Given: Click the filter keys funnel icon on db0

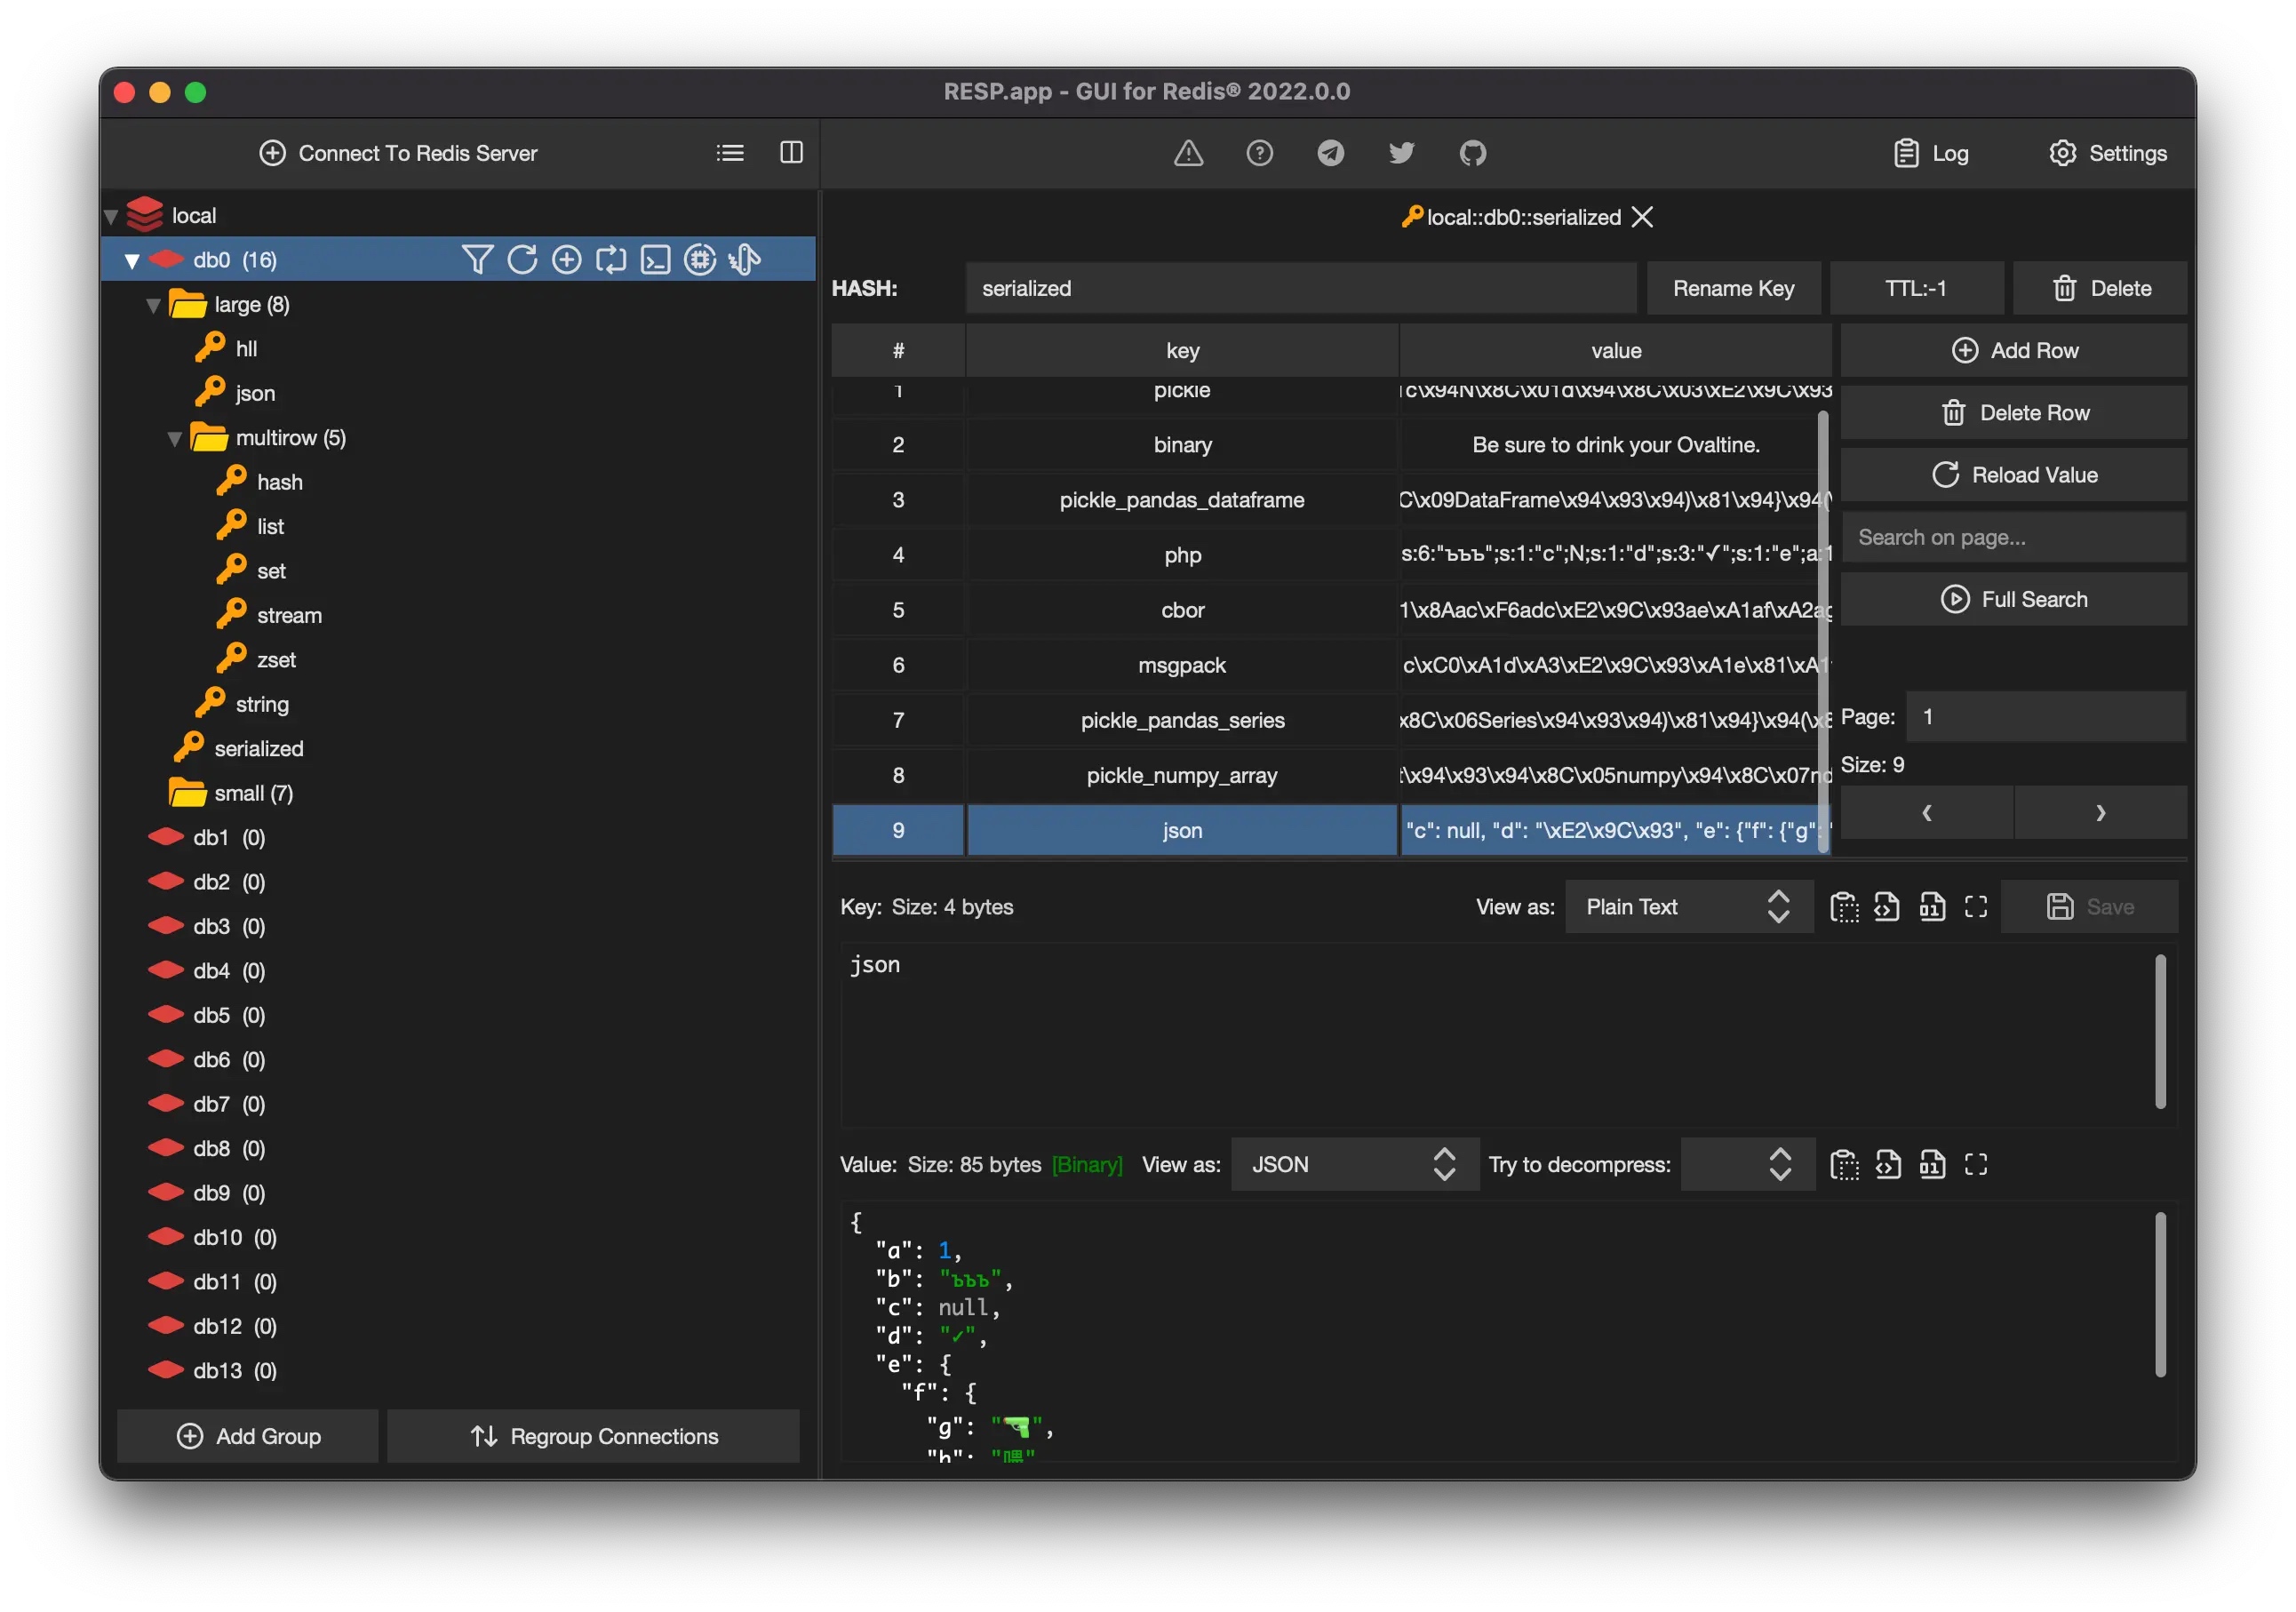Looking at the screenshot, I should click(x=476, y=260).
